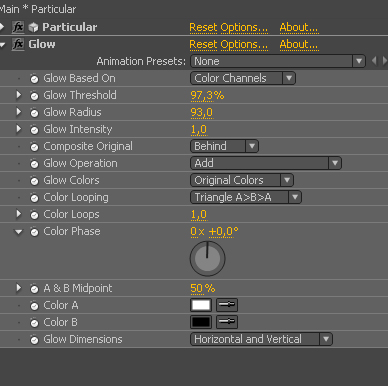Expand the Particular effect properties
The image size is (388, 386).
click(2, 27)
